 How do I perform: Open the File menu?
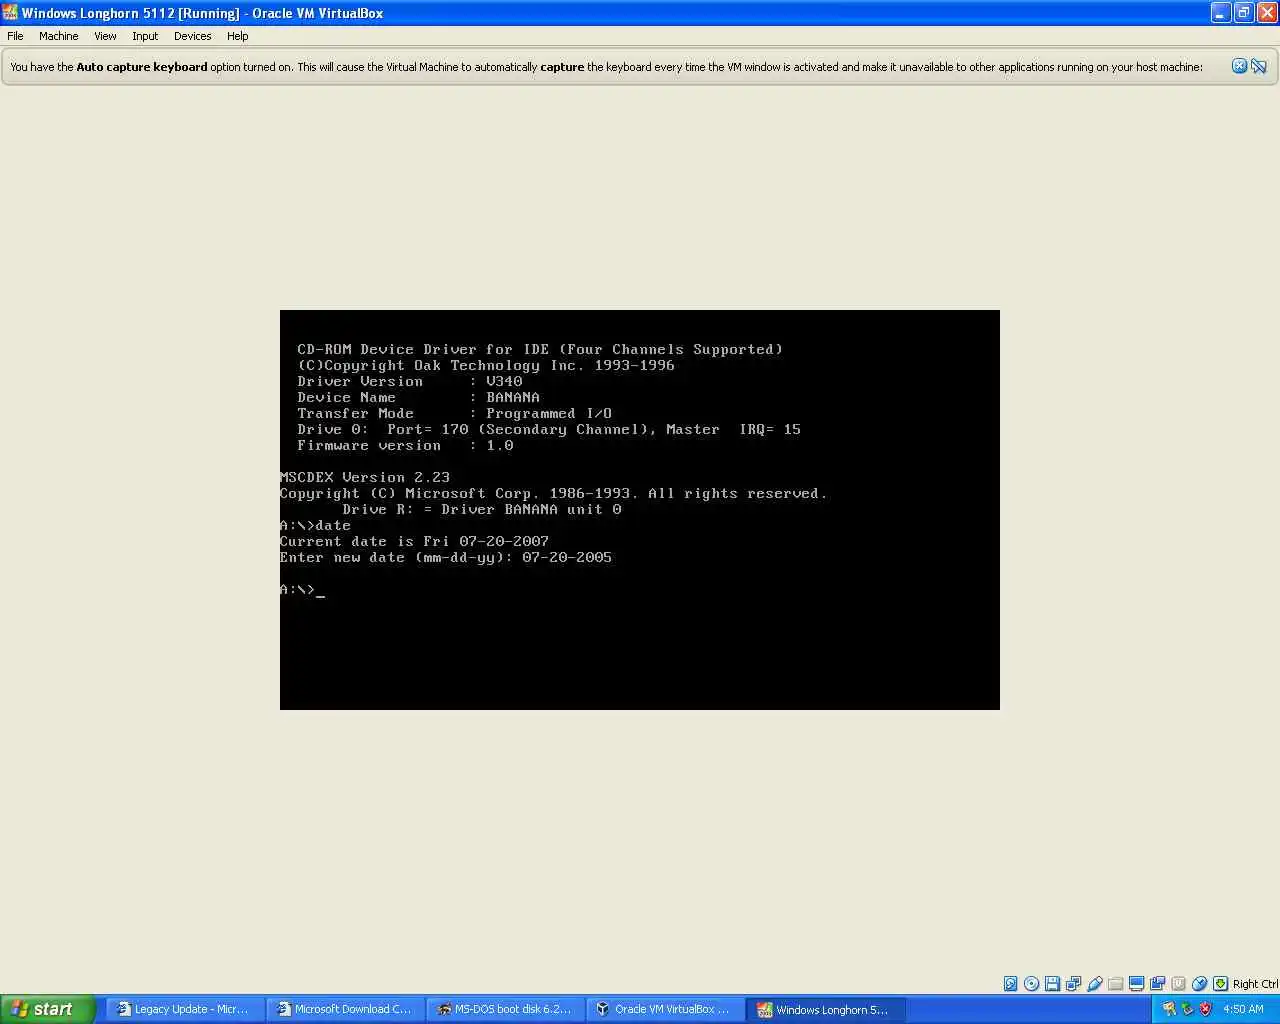[15, 36]
